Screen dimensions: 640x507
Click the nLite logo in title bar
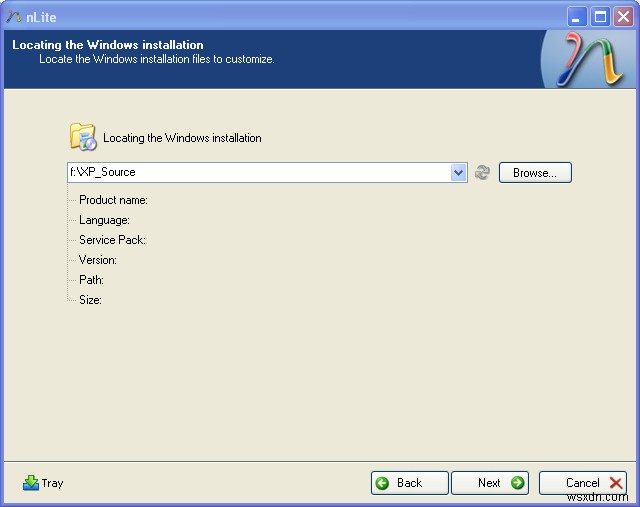14,17
